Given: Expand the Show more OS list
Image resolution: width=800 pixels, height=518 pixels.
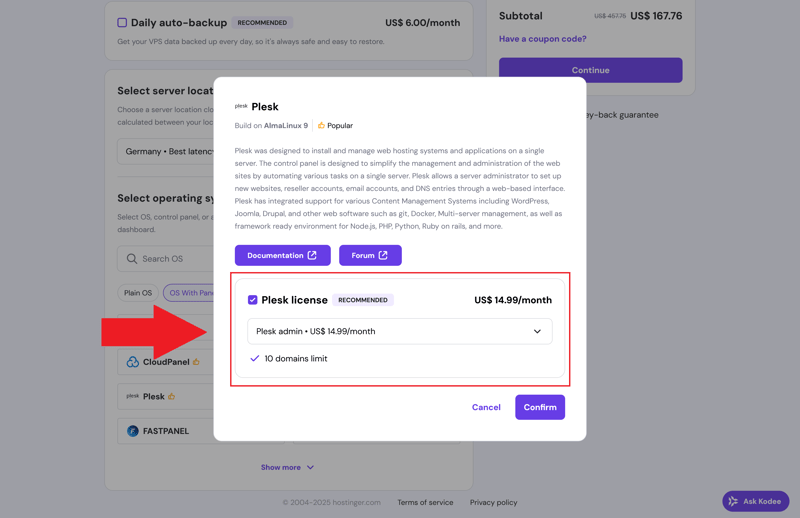Looking at the screenshot, I should click(287, 467).
